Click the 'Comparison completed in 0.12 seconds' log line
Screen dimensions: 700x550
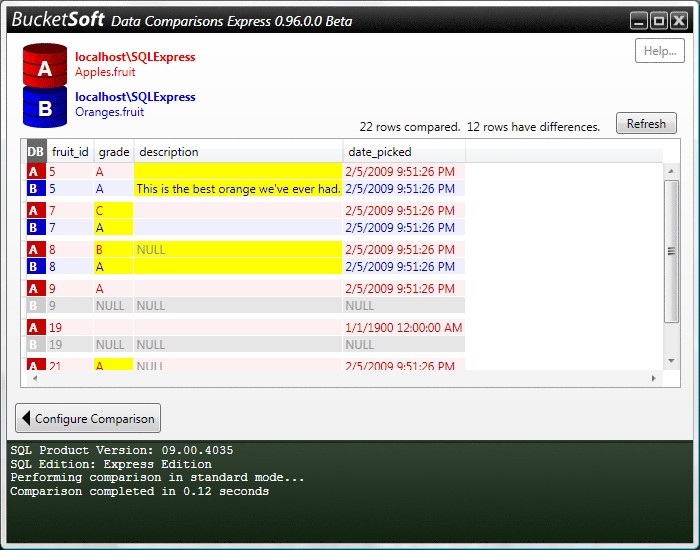[139, 491]
